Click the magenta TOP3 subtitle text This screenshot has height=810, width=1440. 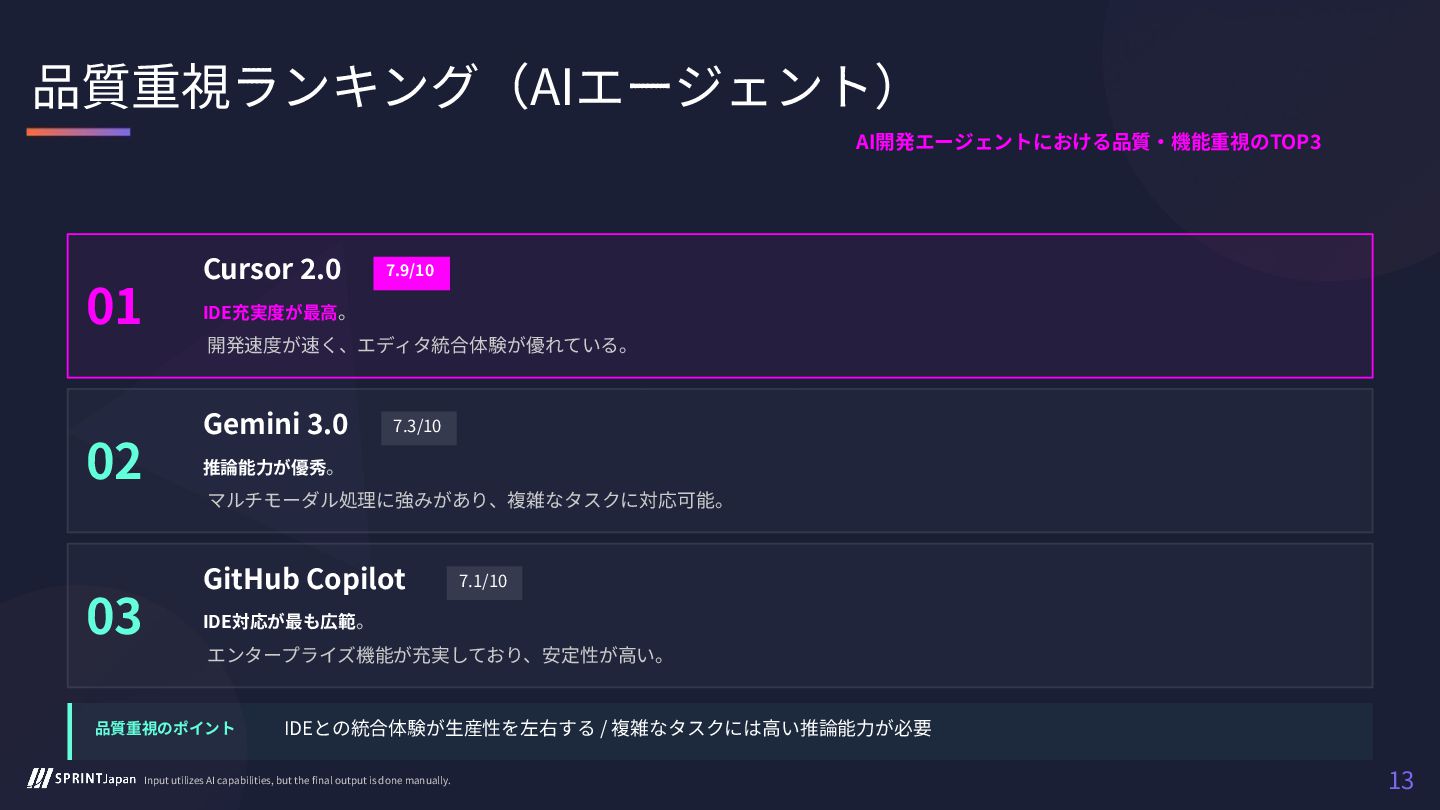[x=1088, y=142]
